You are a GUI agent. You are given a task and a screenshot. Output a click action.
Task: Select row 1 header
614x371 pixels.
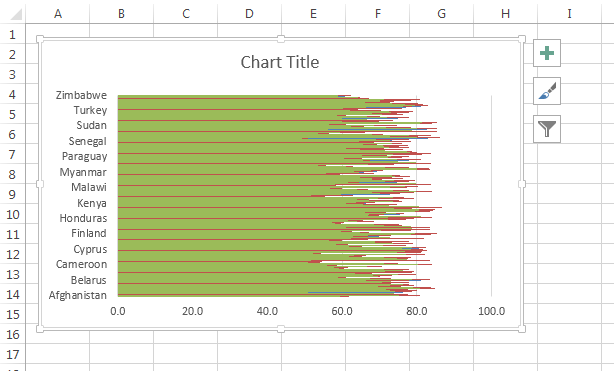tap(13, 34)
